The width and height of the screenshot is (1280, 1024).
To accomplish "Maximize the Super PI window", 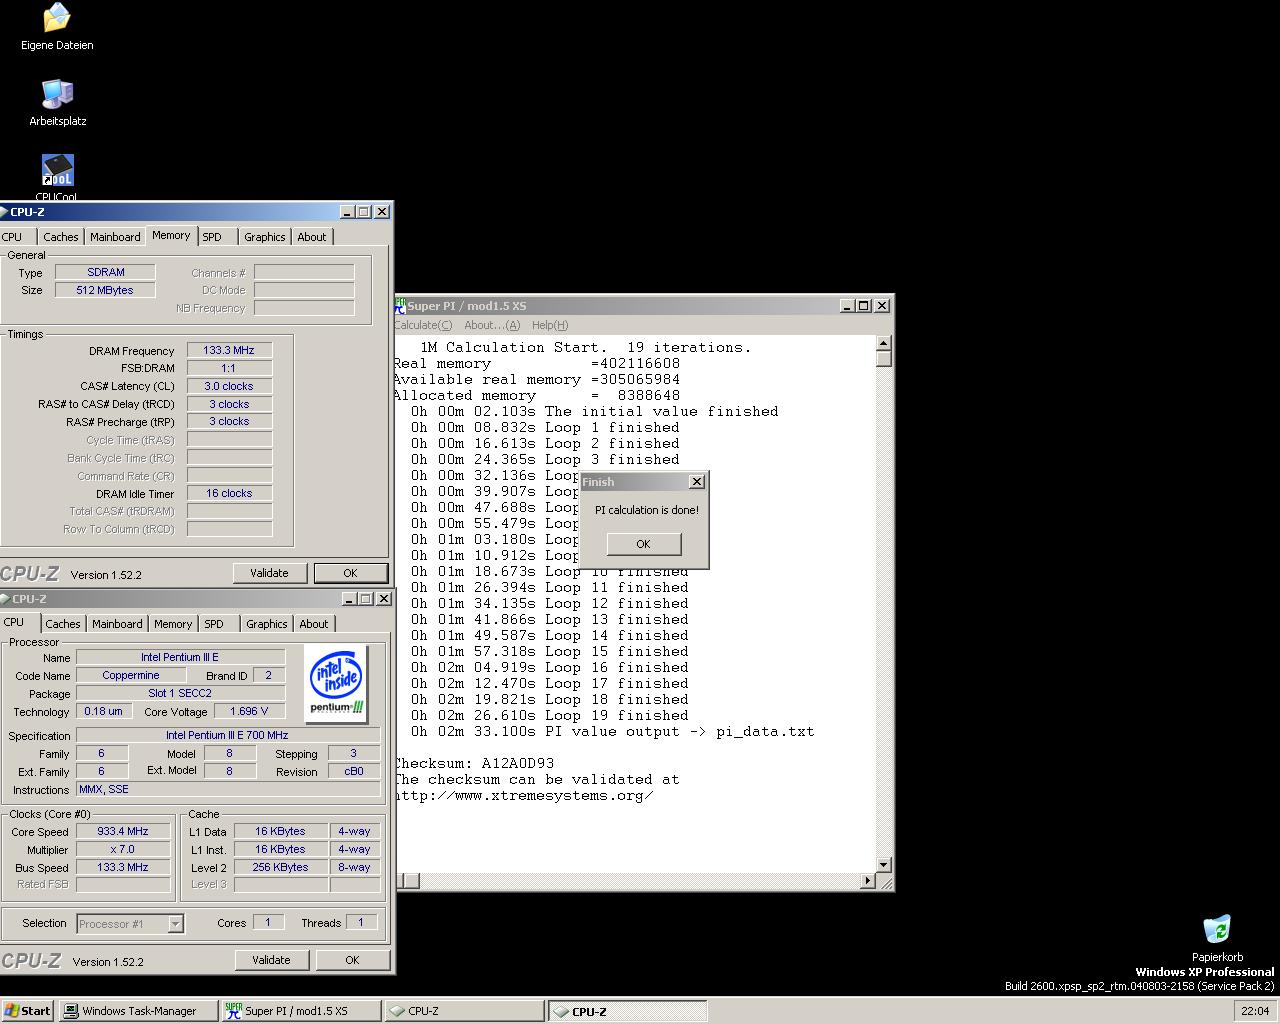I will click(863, 305).
